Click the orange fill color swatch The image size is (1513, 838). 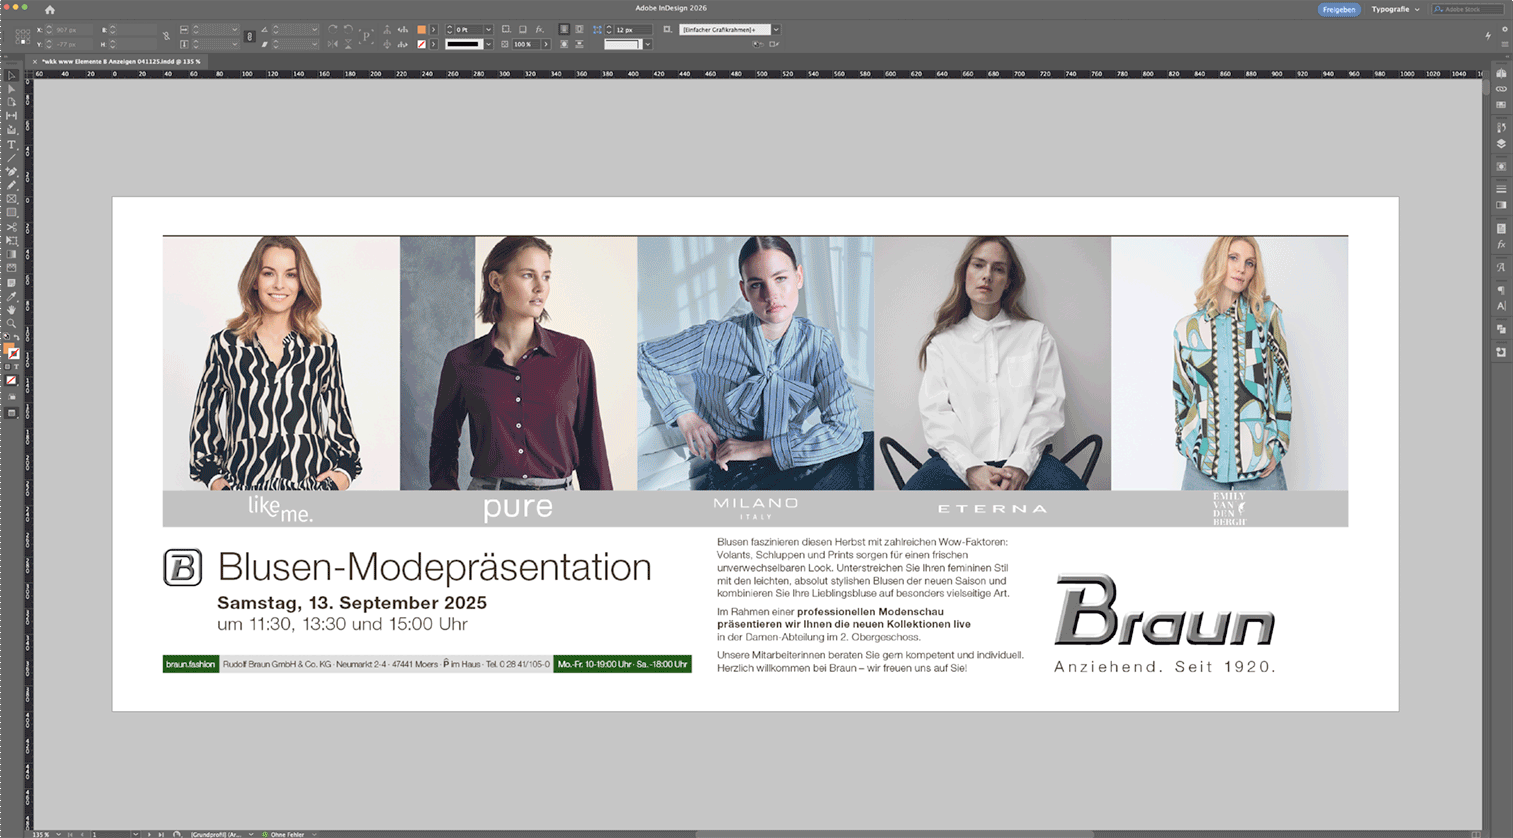click(421, 30)
